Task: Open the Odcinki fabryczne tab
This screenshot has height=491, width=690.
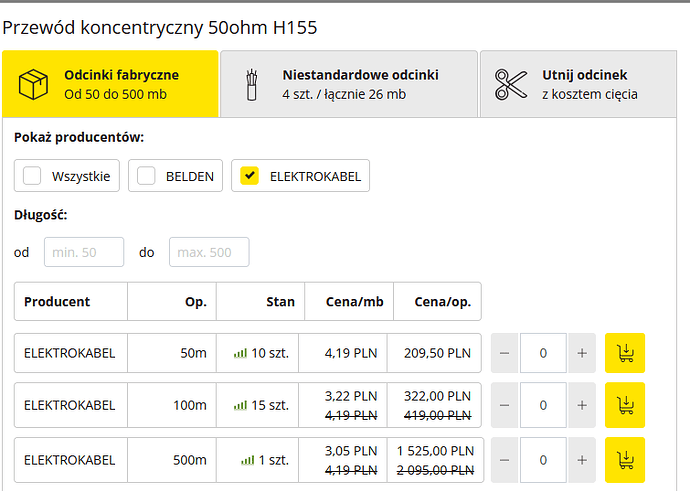Action: (110, 84)
